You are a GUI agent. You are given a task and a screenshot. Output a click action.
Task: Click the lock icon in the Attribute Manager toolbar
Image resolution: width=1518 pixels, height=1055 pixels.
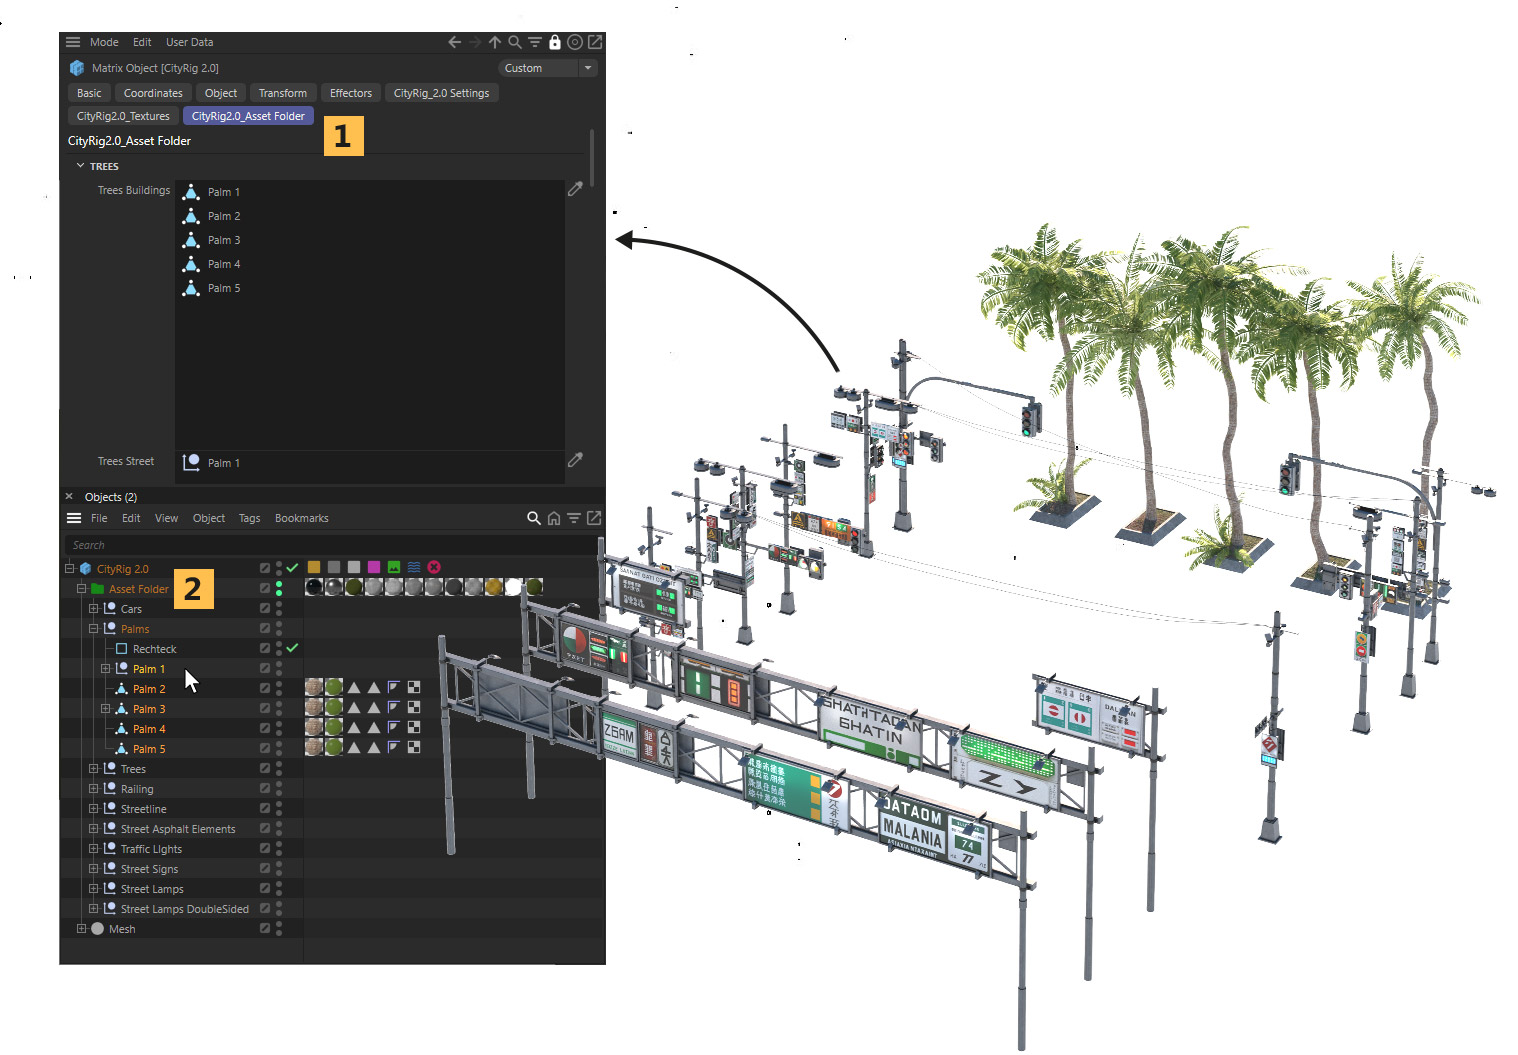point(554,42)
